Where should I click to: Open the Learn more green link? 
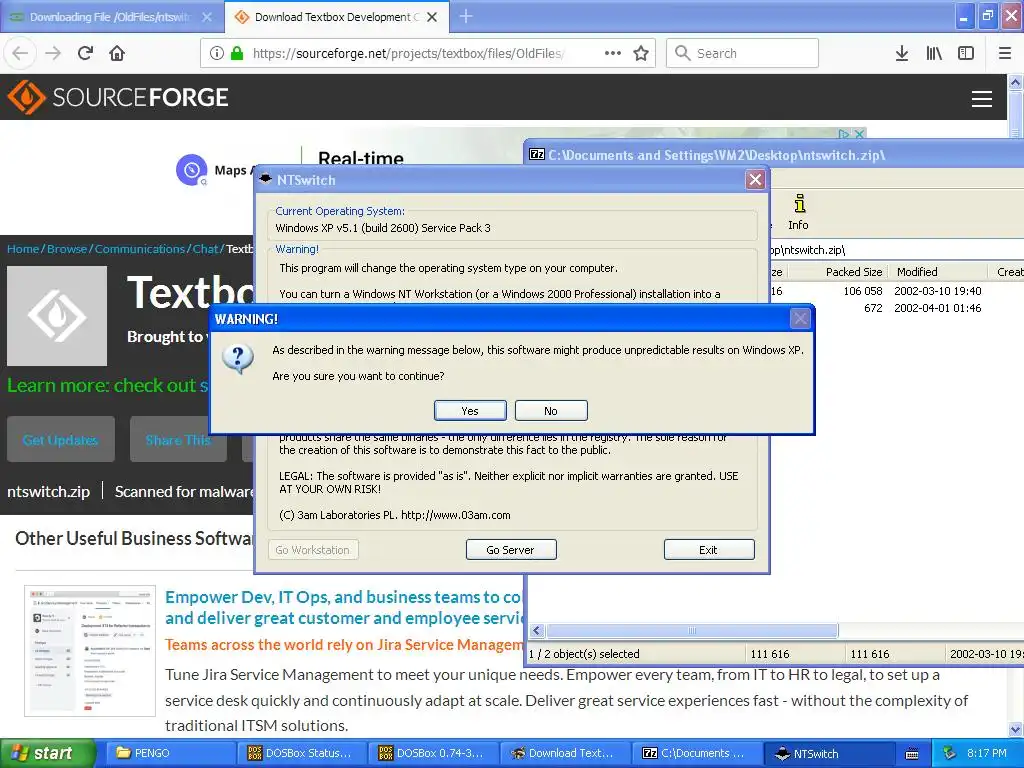click(x=108, y=385)
